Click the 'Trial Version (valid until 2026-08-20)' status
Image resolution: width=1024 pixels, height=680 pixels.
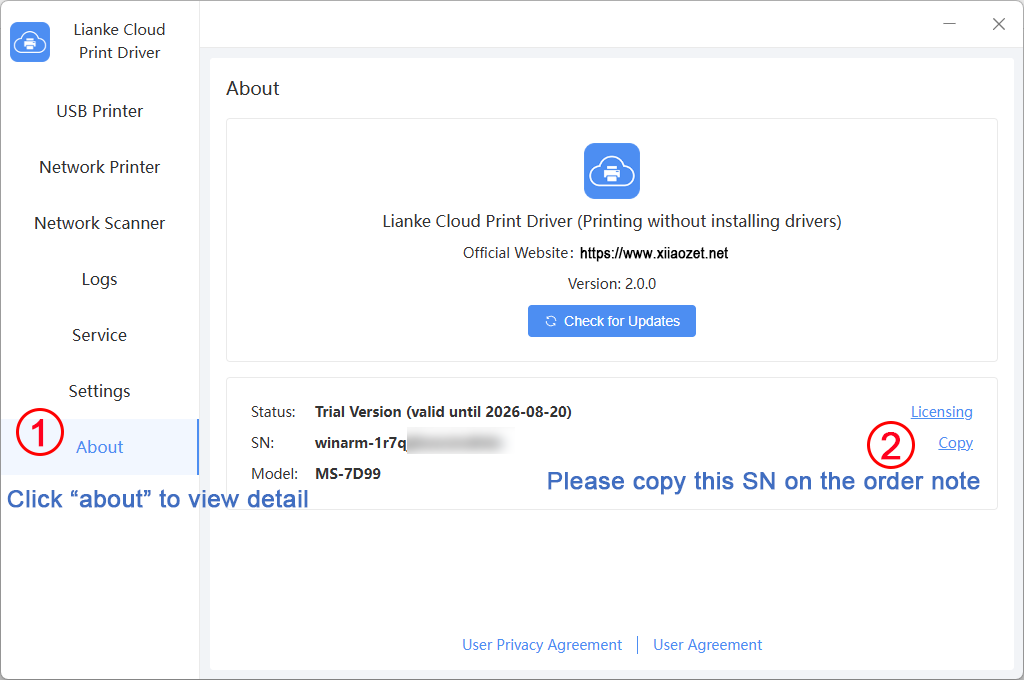tap(443, 412)
